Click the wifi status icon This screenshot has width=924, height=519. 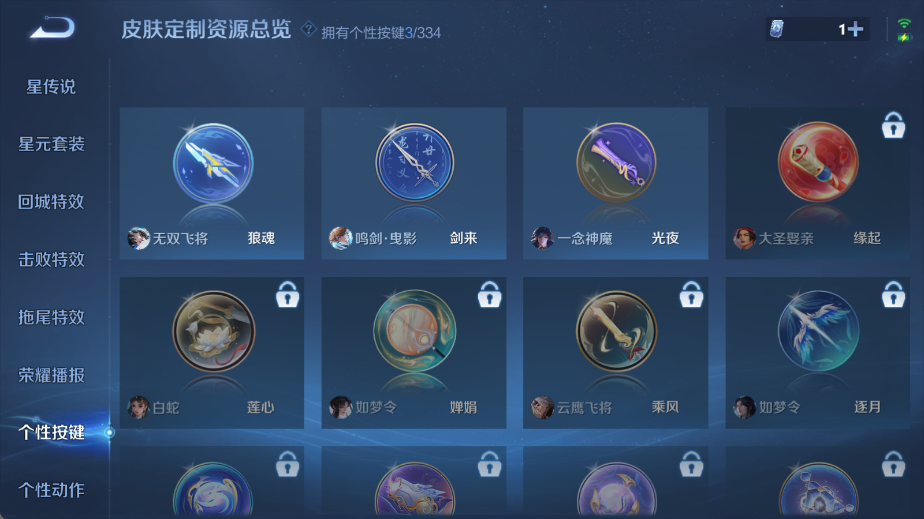pos(904,24)
